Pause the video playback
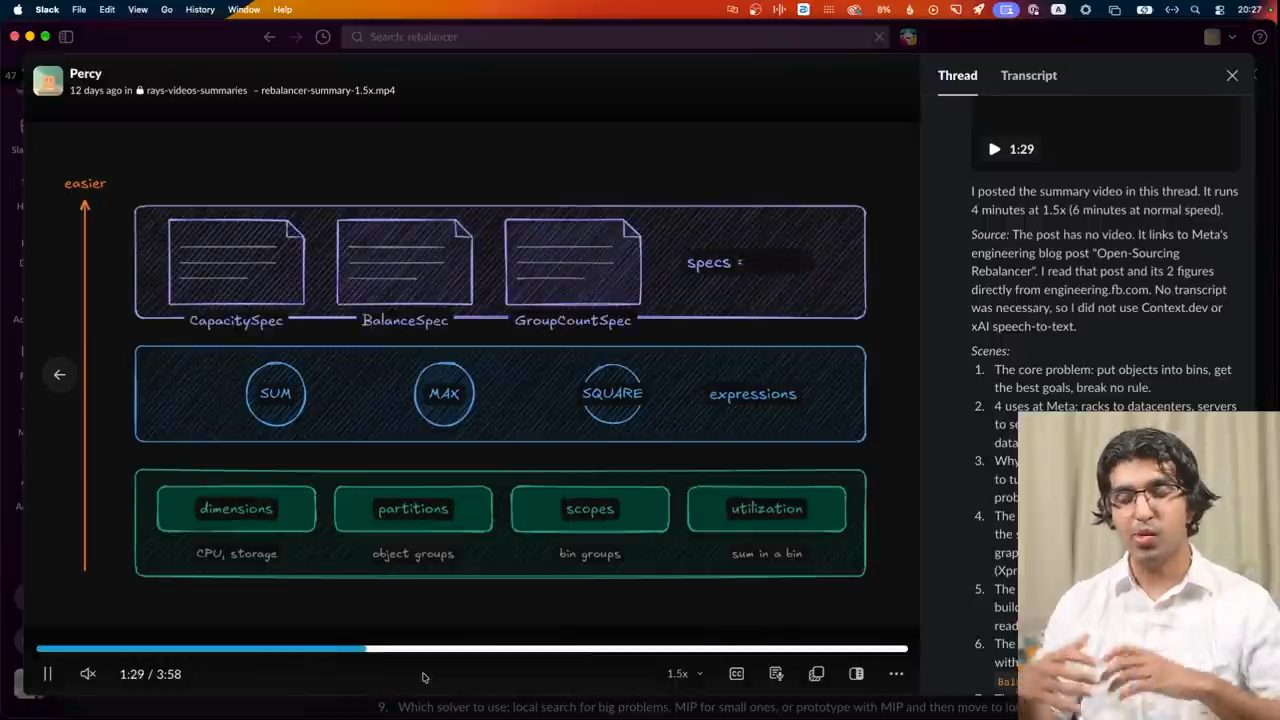This screenshot has width=1280, height=720. [47, 674]
